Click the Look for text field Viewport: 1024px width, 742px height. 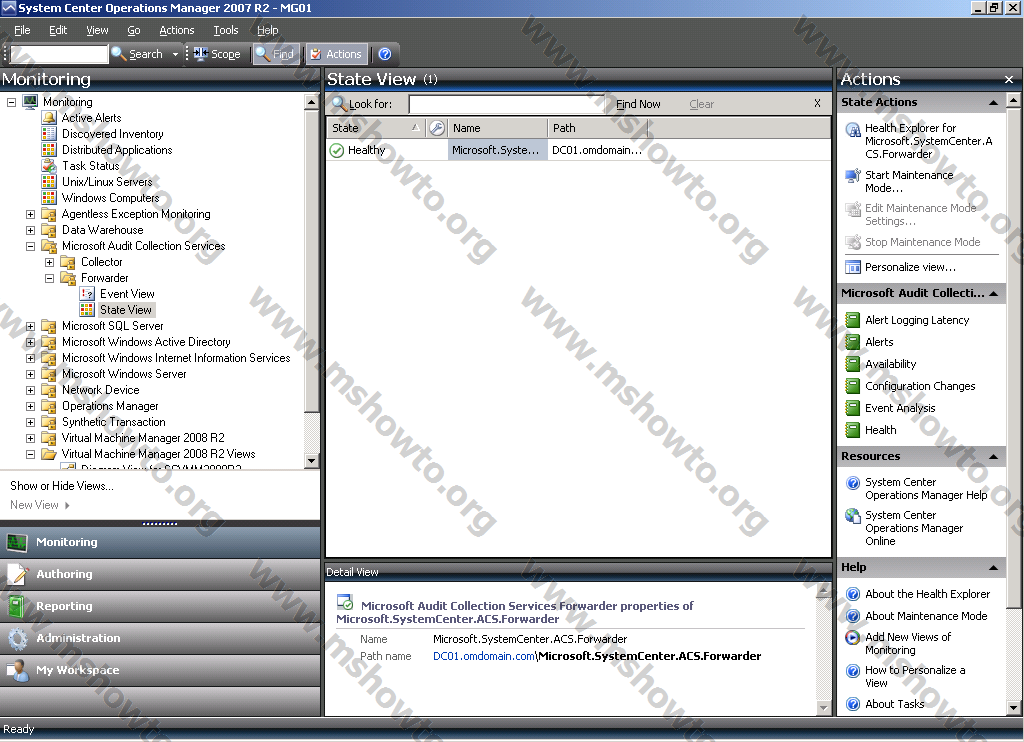point(509,104)
